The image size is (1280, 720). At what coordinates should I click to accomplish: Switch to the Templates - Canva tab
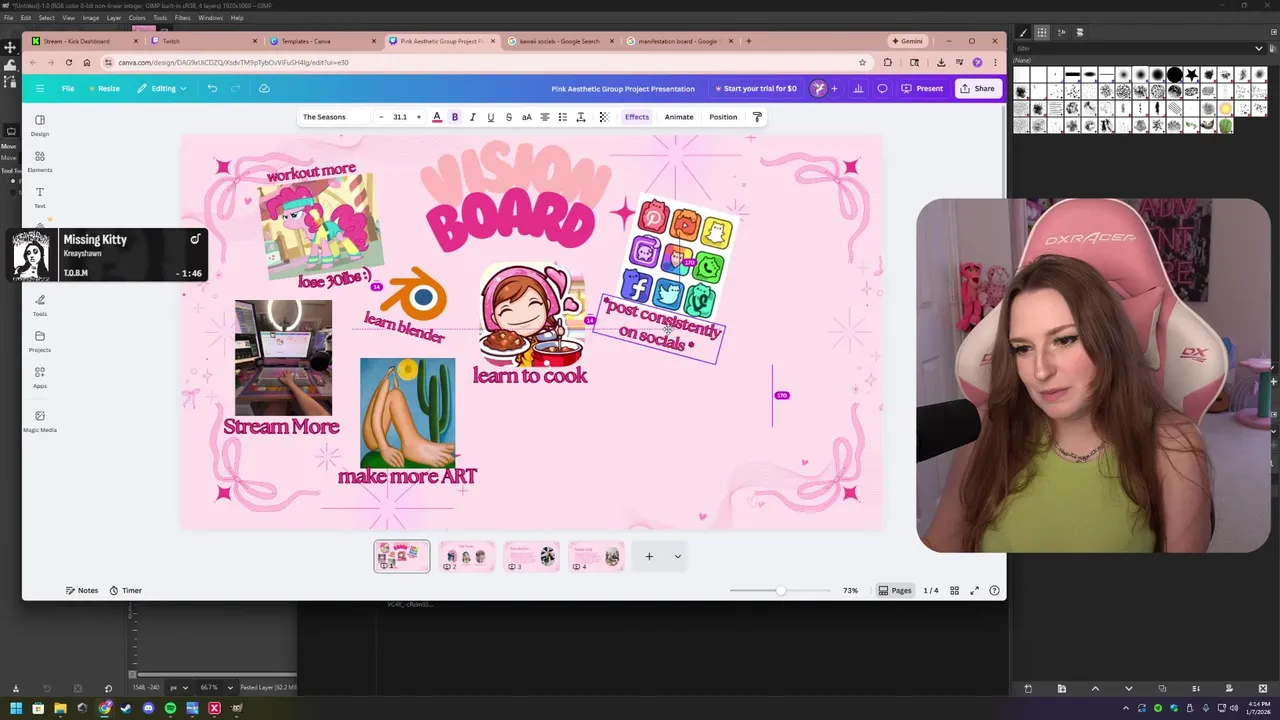tap(322, 41)
